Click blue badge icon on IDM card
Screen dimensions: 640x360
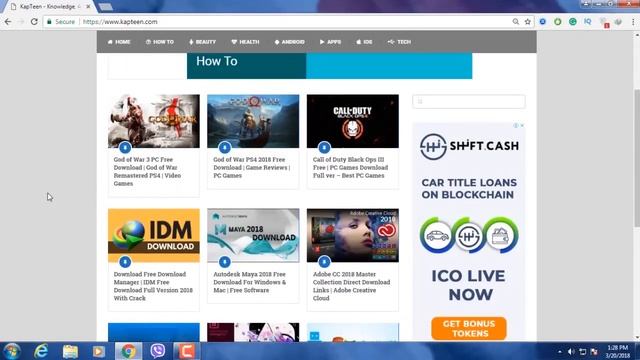tap(125, 262)
